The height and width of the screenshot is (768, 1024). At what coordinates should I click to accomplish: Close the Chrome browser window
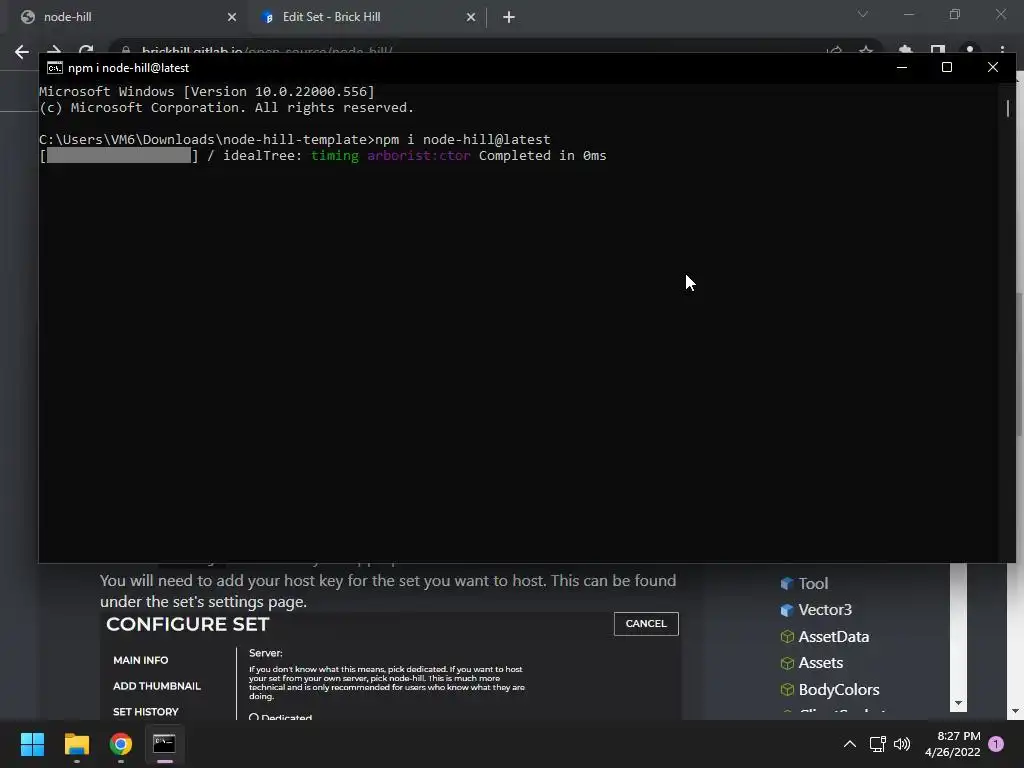coord(1000,14)
